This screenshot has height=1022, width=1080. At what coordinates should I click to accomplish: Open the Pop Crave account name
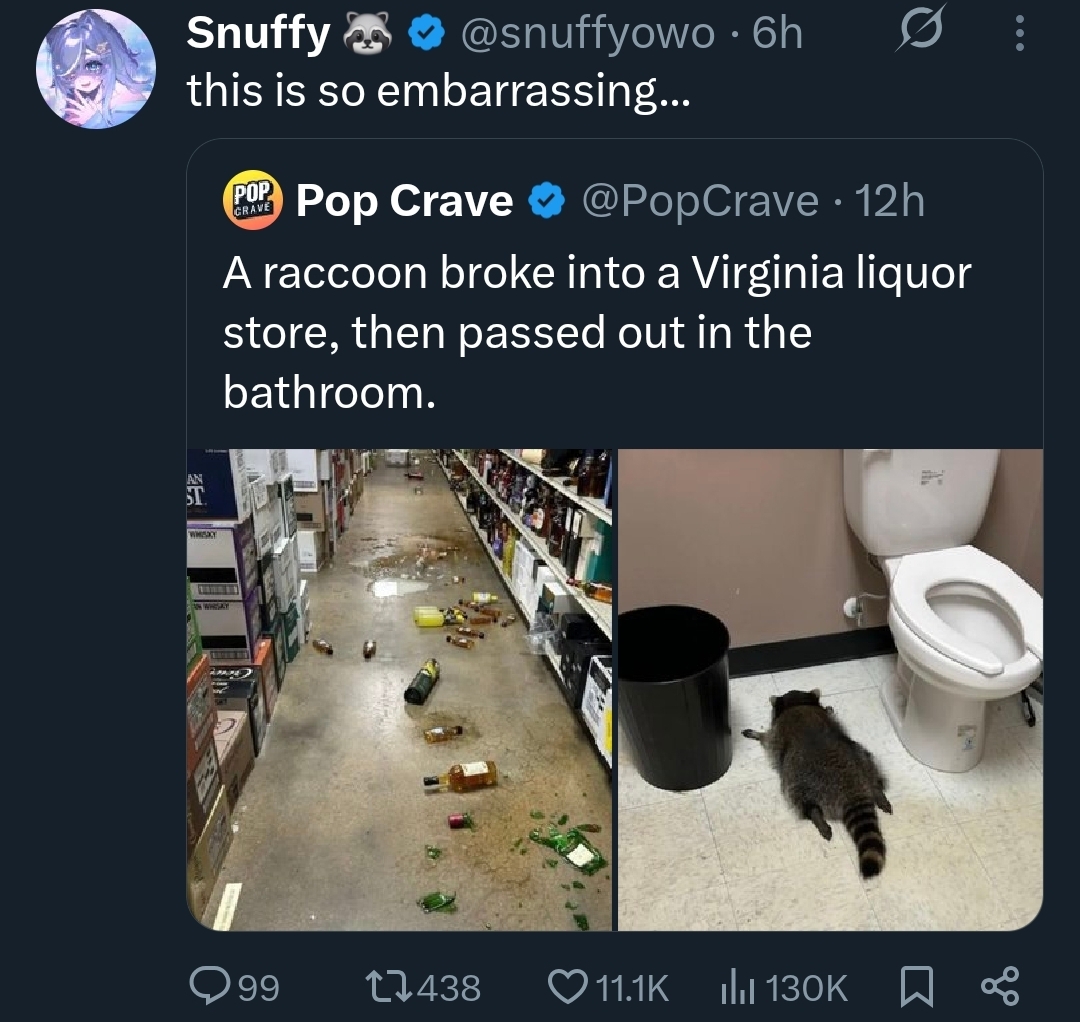point(405,202)
